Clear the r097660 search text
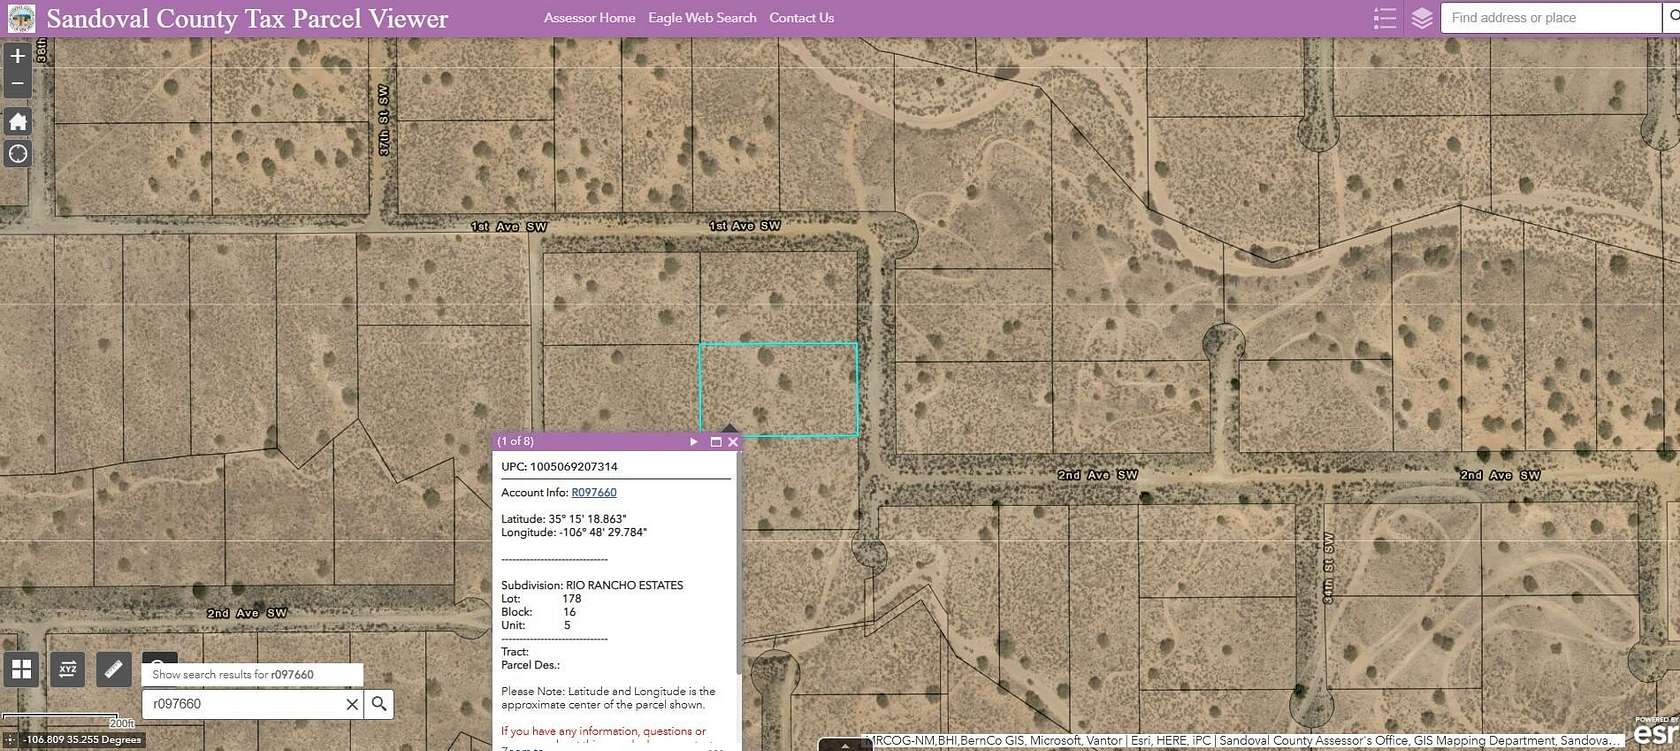Viewport: 1680px width, 751px height. tap(352, 704)
